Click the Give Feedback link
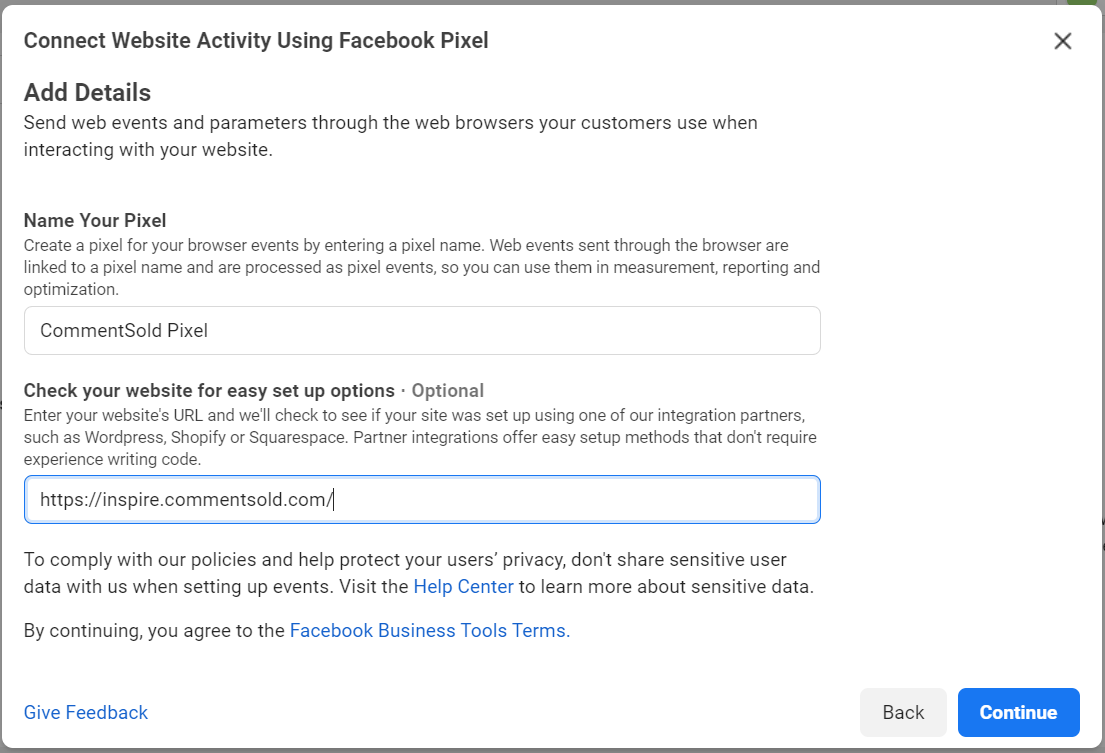 pyautogui.click(x=86, y=712)
